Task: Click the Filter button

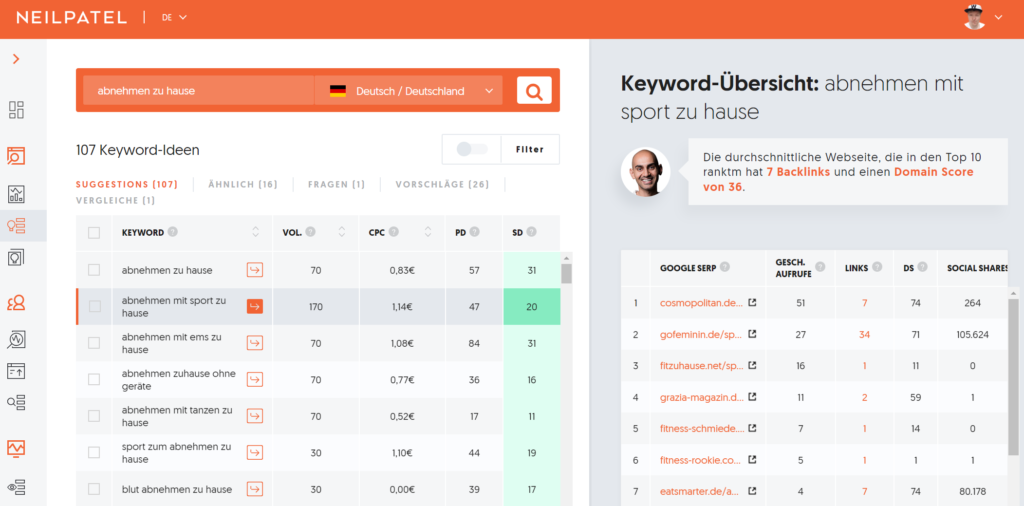Action: pyautogui.click(x=530, y=150)
